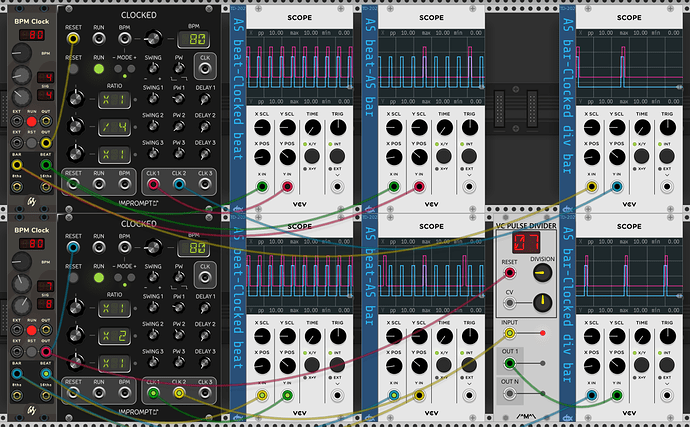
Task: Click the 16ths output jack on upper BPM Clock
Action: 46,187
